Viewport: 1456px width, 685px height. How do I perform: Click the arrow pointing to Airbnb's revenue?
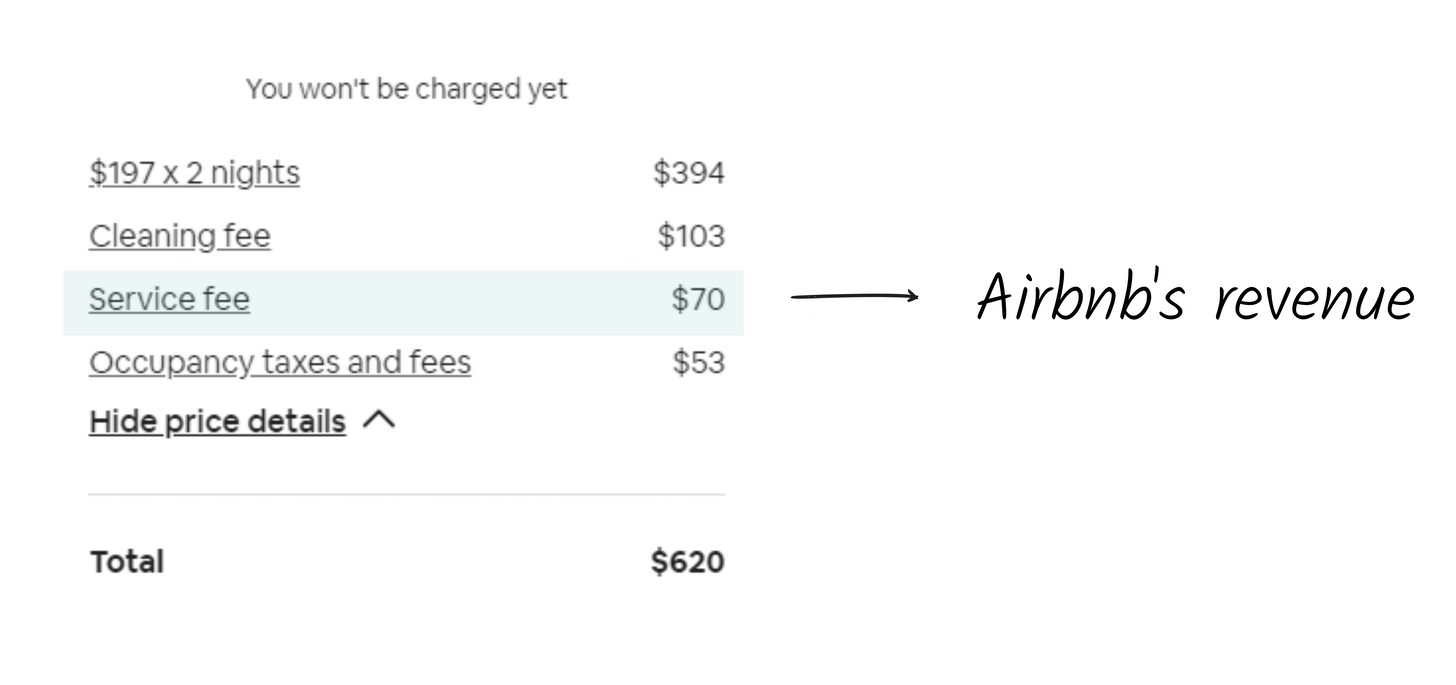click(x=855, y=295)
